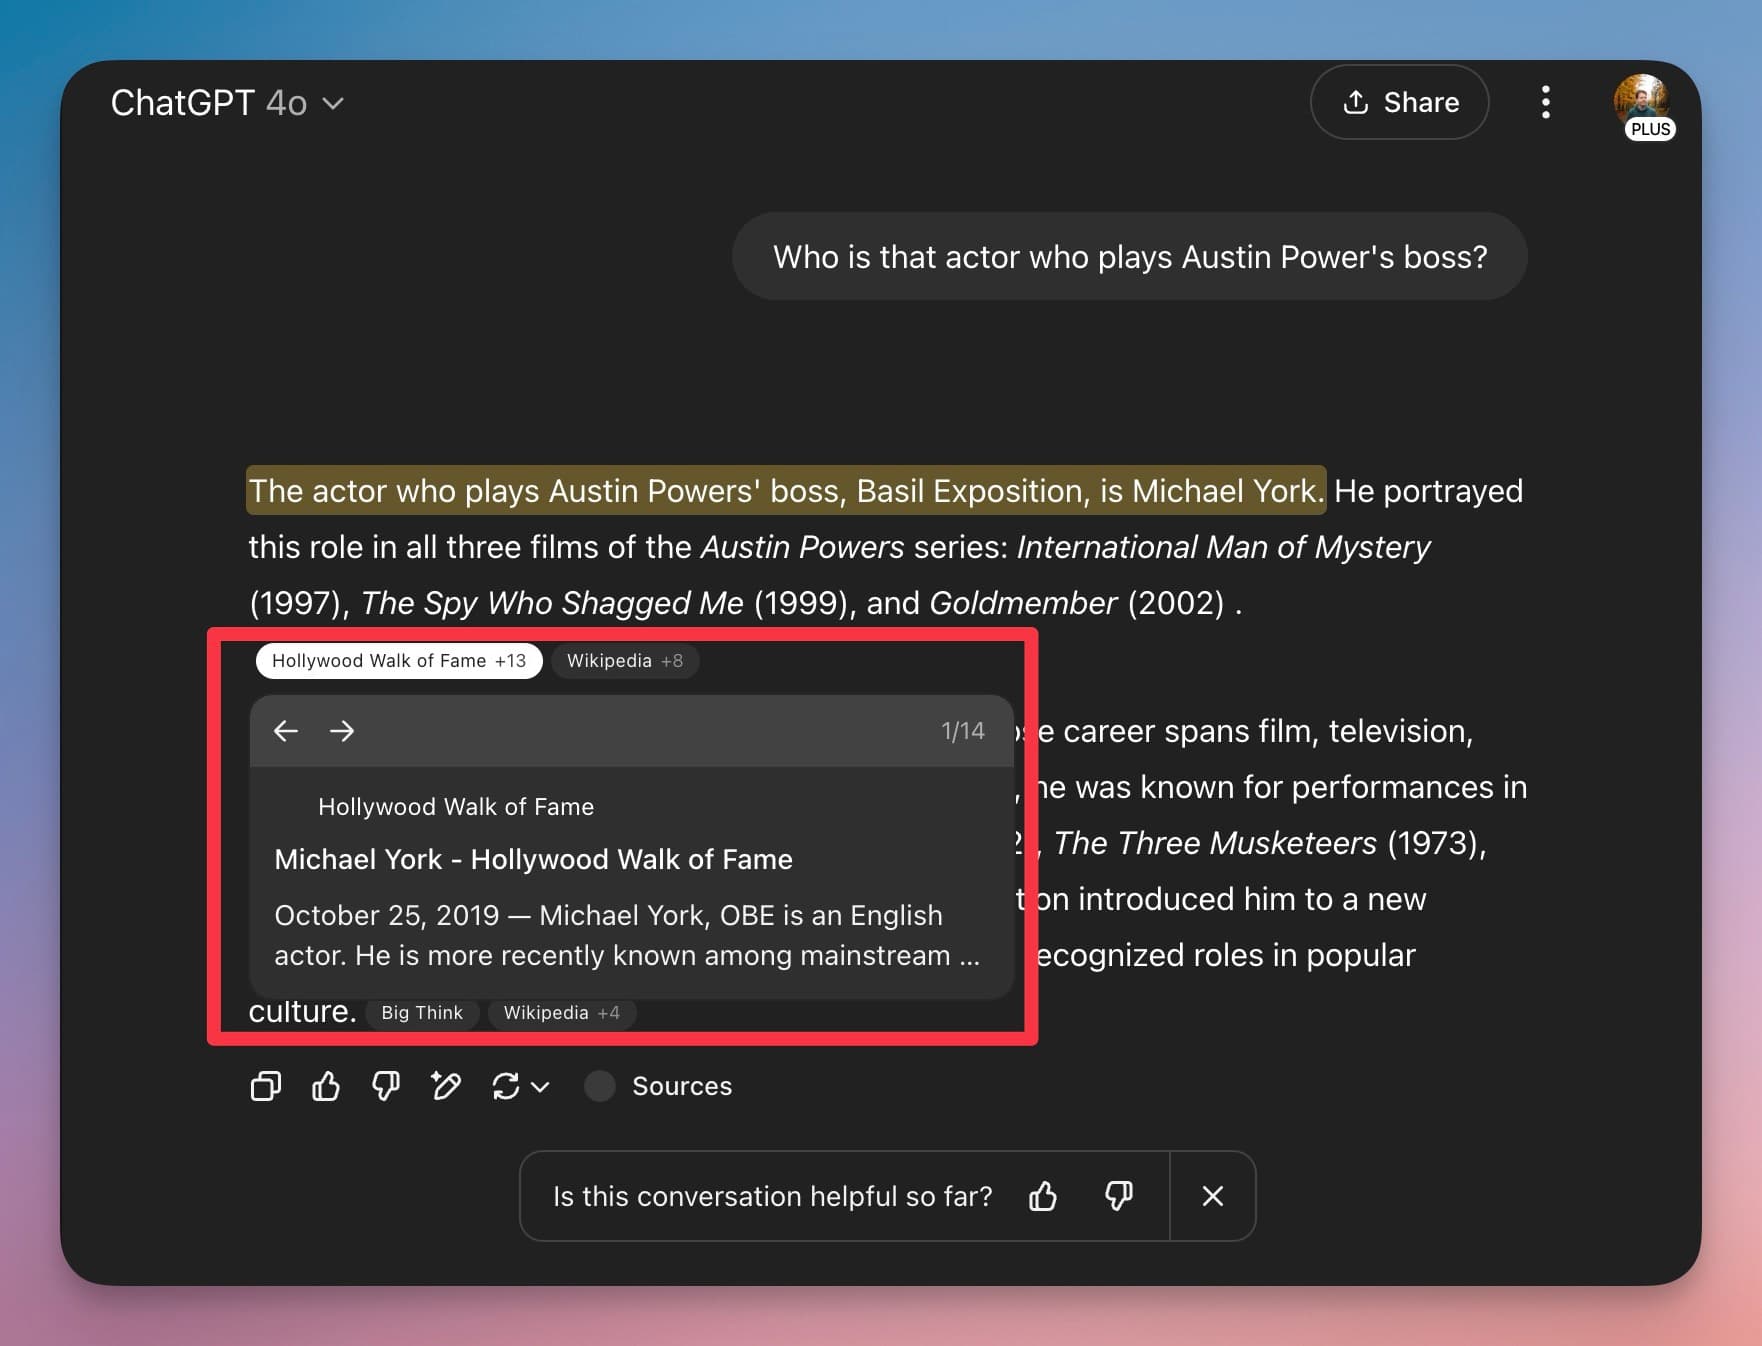Copy the response with the copy icon

[x=265, y=1086]
